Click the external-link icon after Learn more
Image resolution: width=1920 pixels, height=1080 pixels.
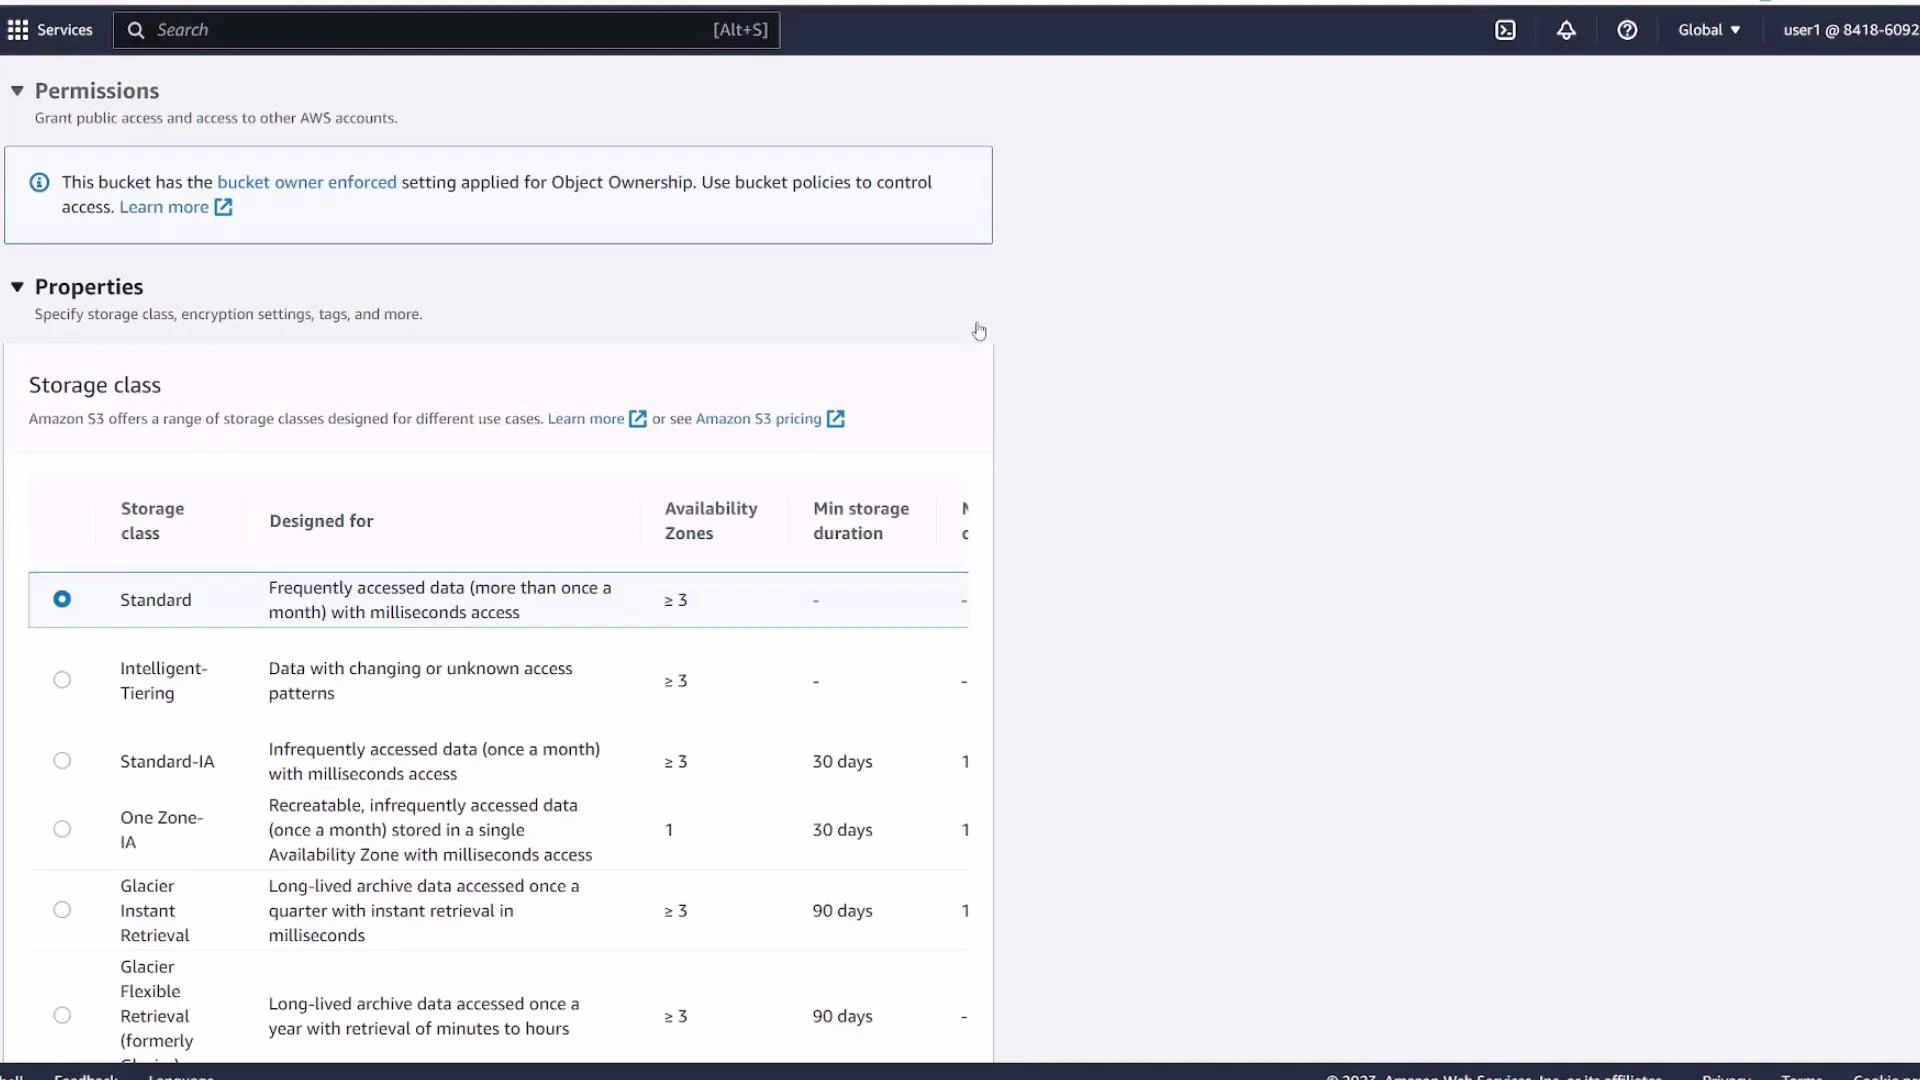[224, 207]
